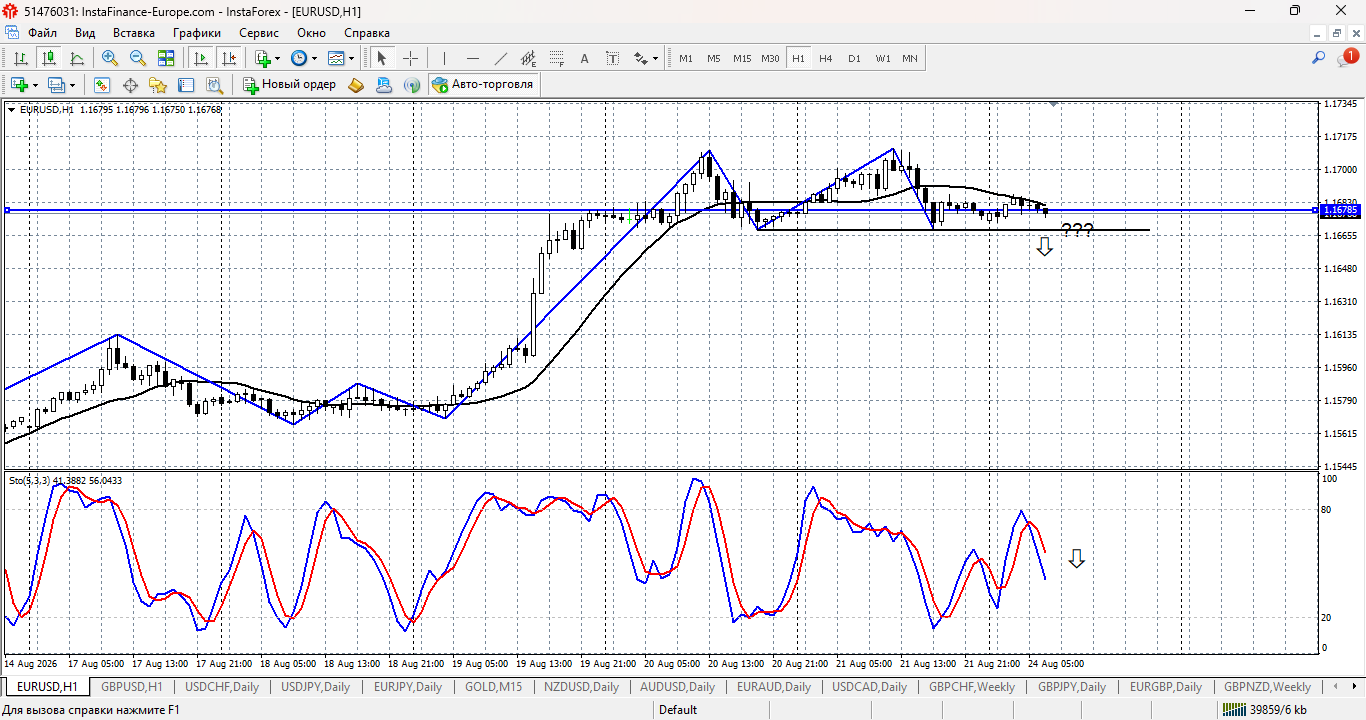Activate the crosshair tool
Image resolution: width=1366 pixels, height=720 pixels.
pos(410,59)
